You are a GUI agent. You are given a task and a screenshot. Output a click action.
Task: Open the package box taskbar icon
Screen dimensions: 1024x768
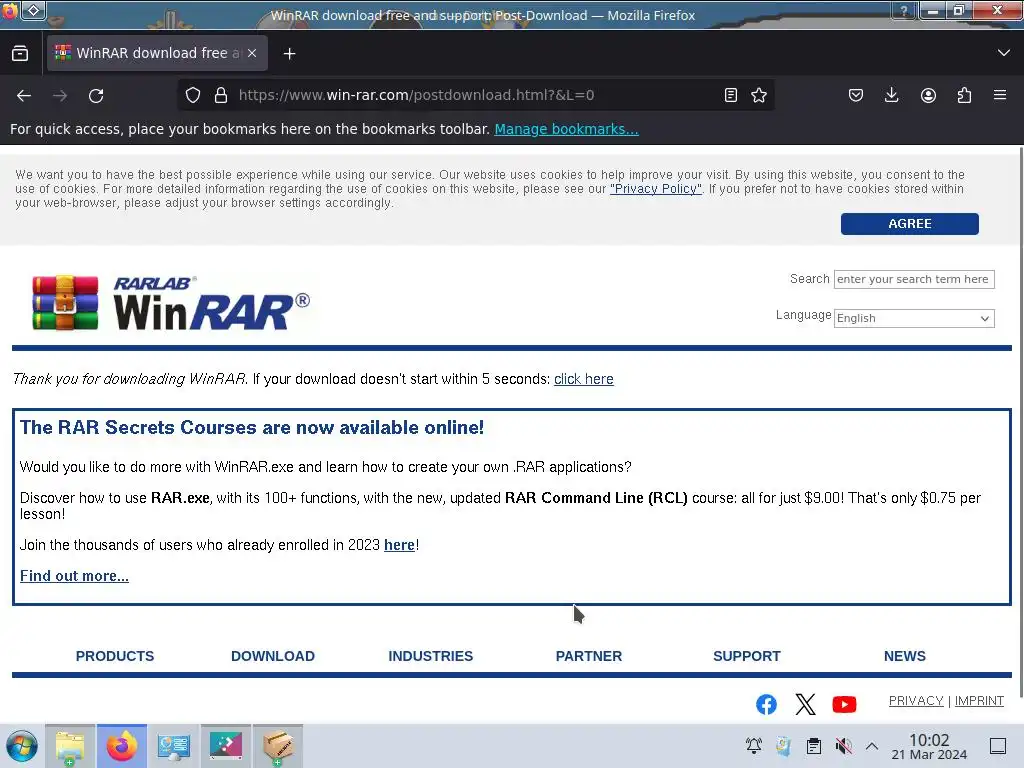pyautogui.click(x=278, y=746)
